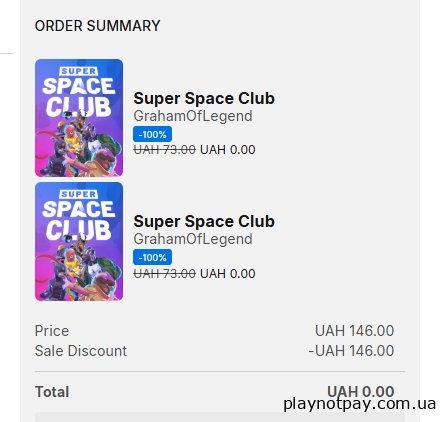
Task: Click the second Super Space Club title
Action: click(204, 222)
